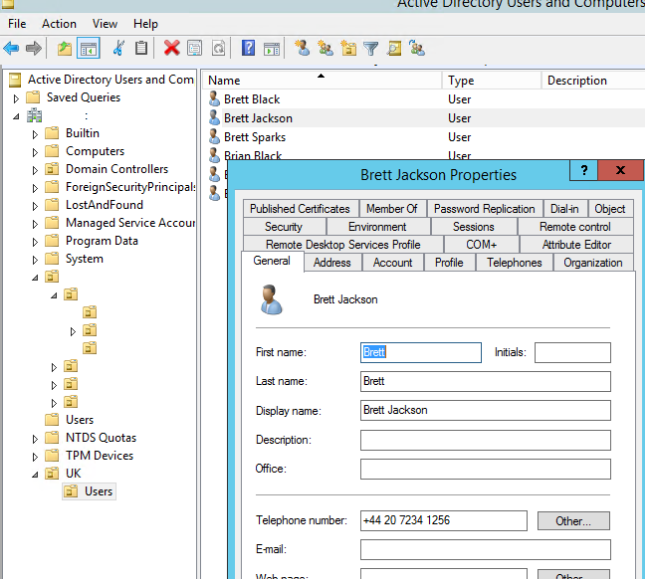Expand the NTDS Quotas node
Viewport: 645px width, 585px height.
35,439
